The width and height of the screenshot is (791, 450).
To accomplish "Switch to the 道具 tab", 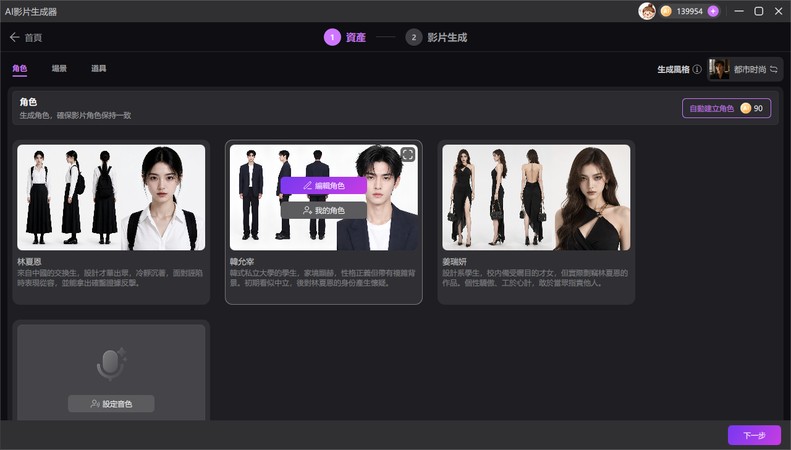I will [98, 69].
